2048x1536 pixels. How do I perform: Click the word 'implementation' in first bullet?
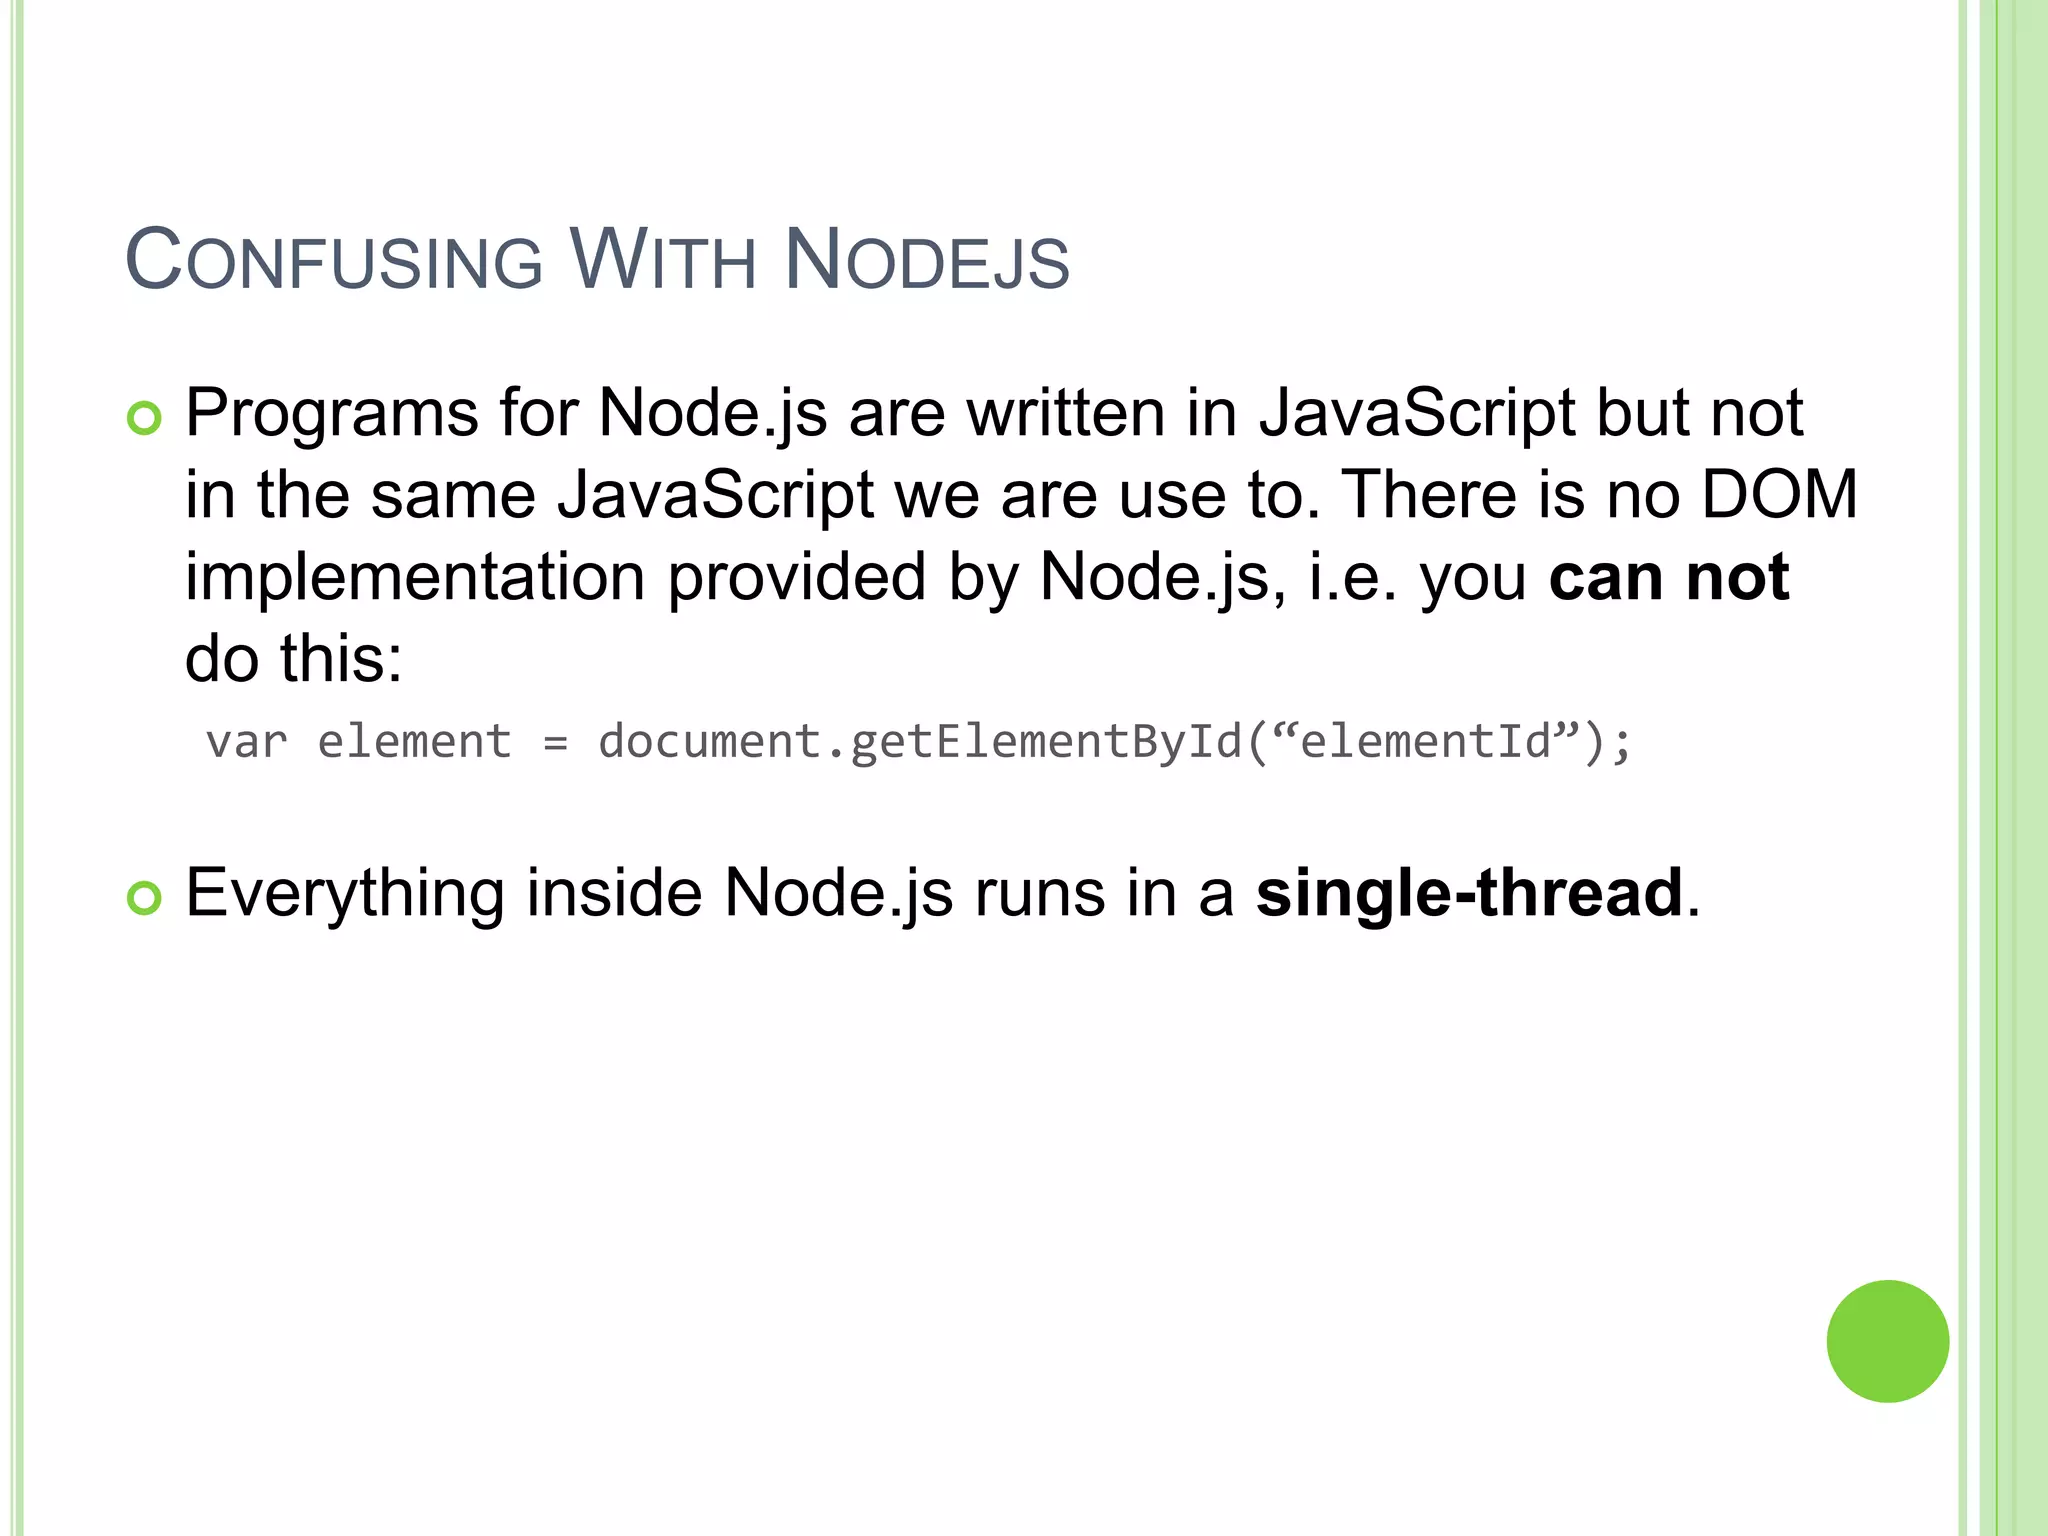click(x=415, y=577)
